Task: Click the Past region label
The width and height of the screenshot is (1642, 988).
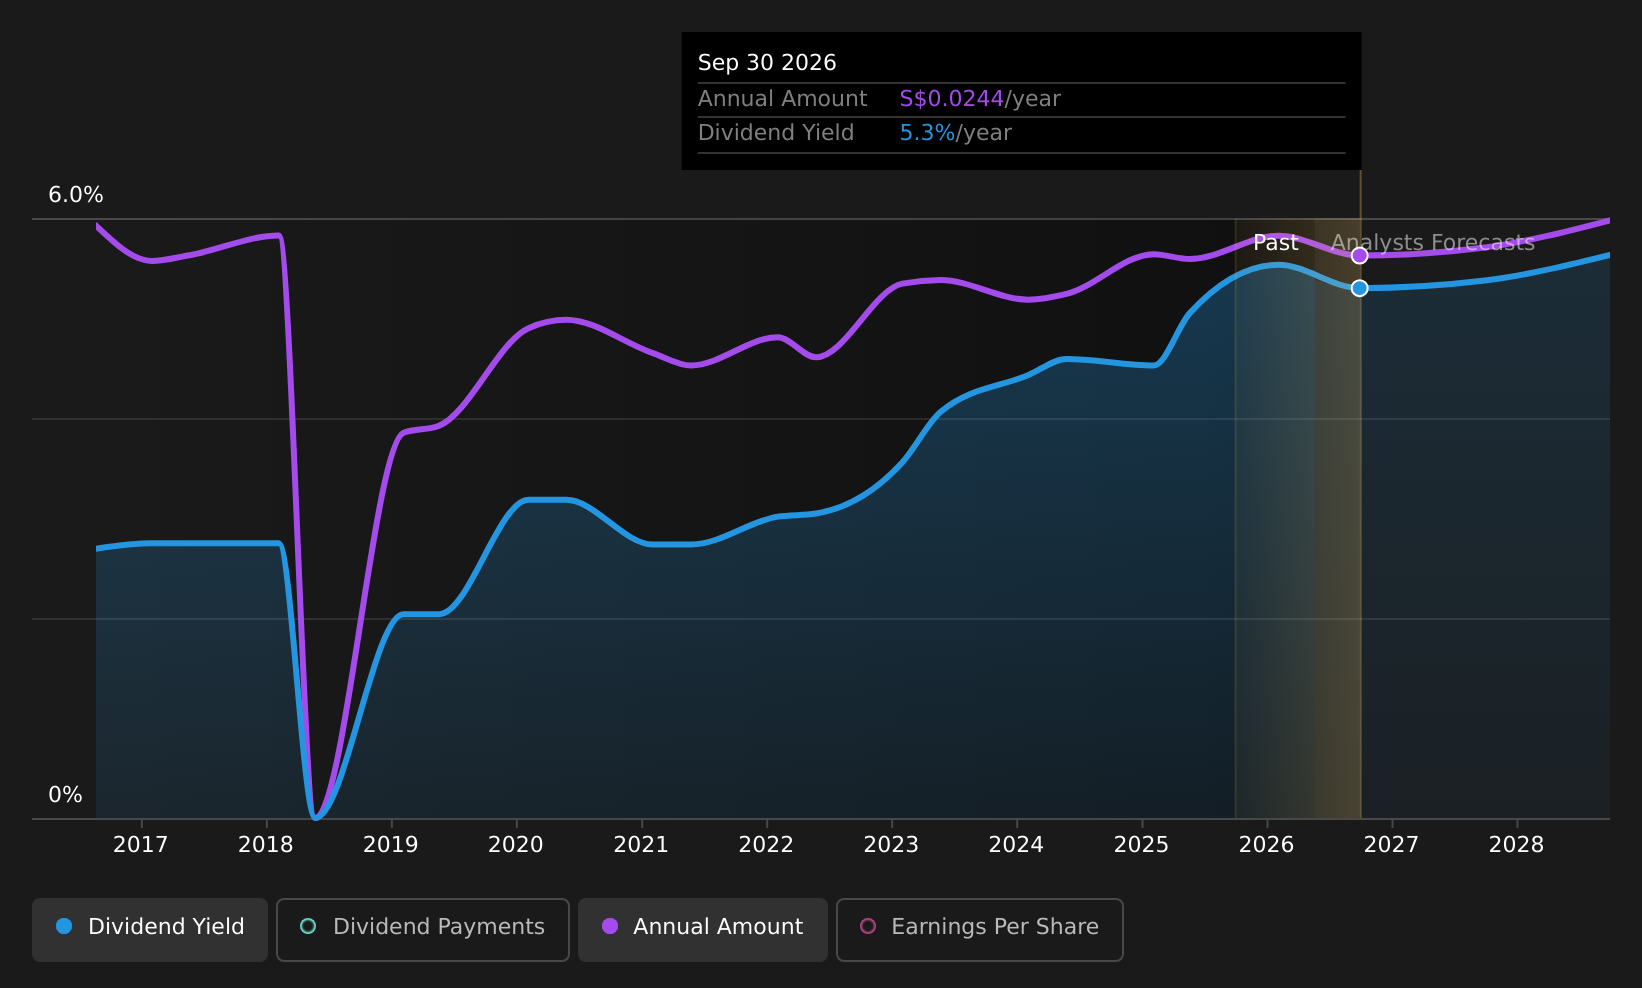Action: coord(1276,243)
